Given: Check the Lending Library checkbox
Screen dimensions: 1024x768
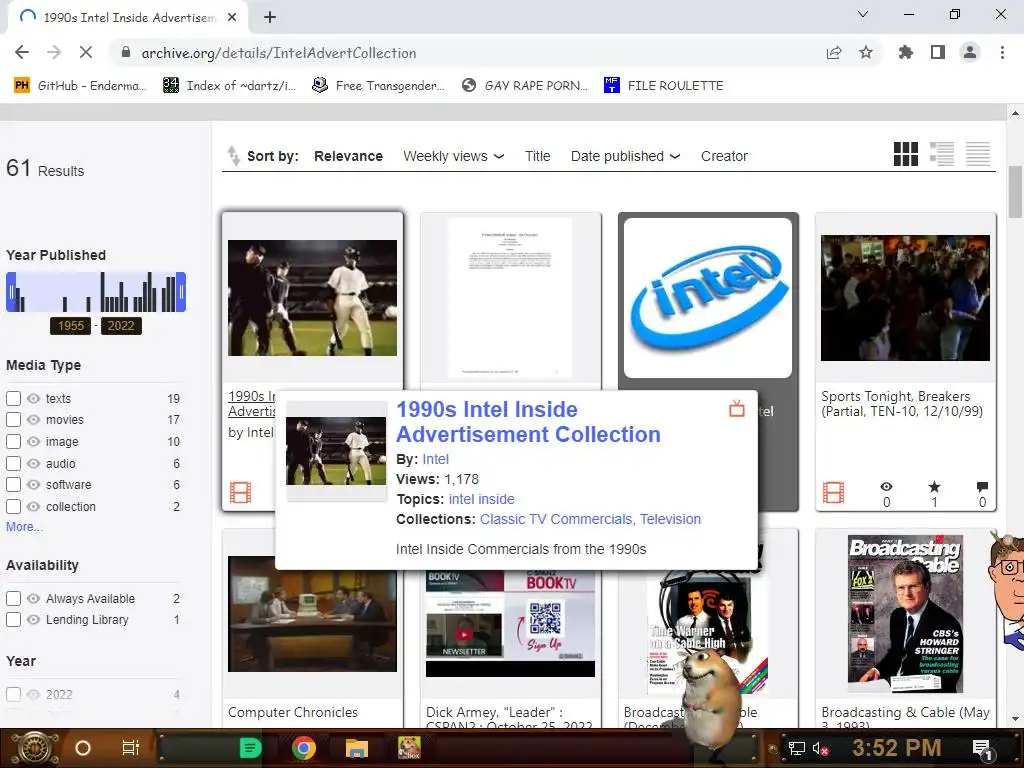Looking at the screenshot, I should tap(13, 619).
